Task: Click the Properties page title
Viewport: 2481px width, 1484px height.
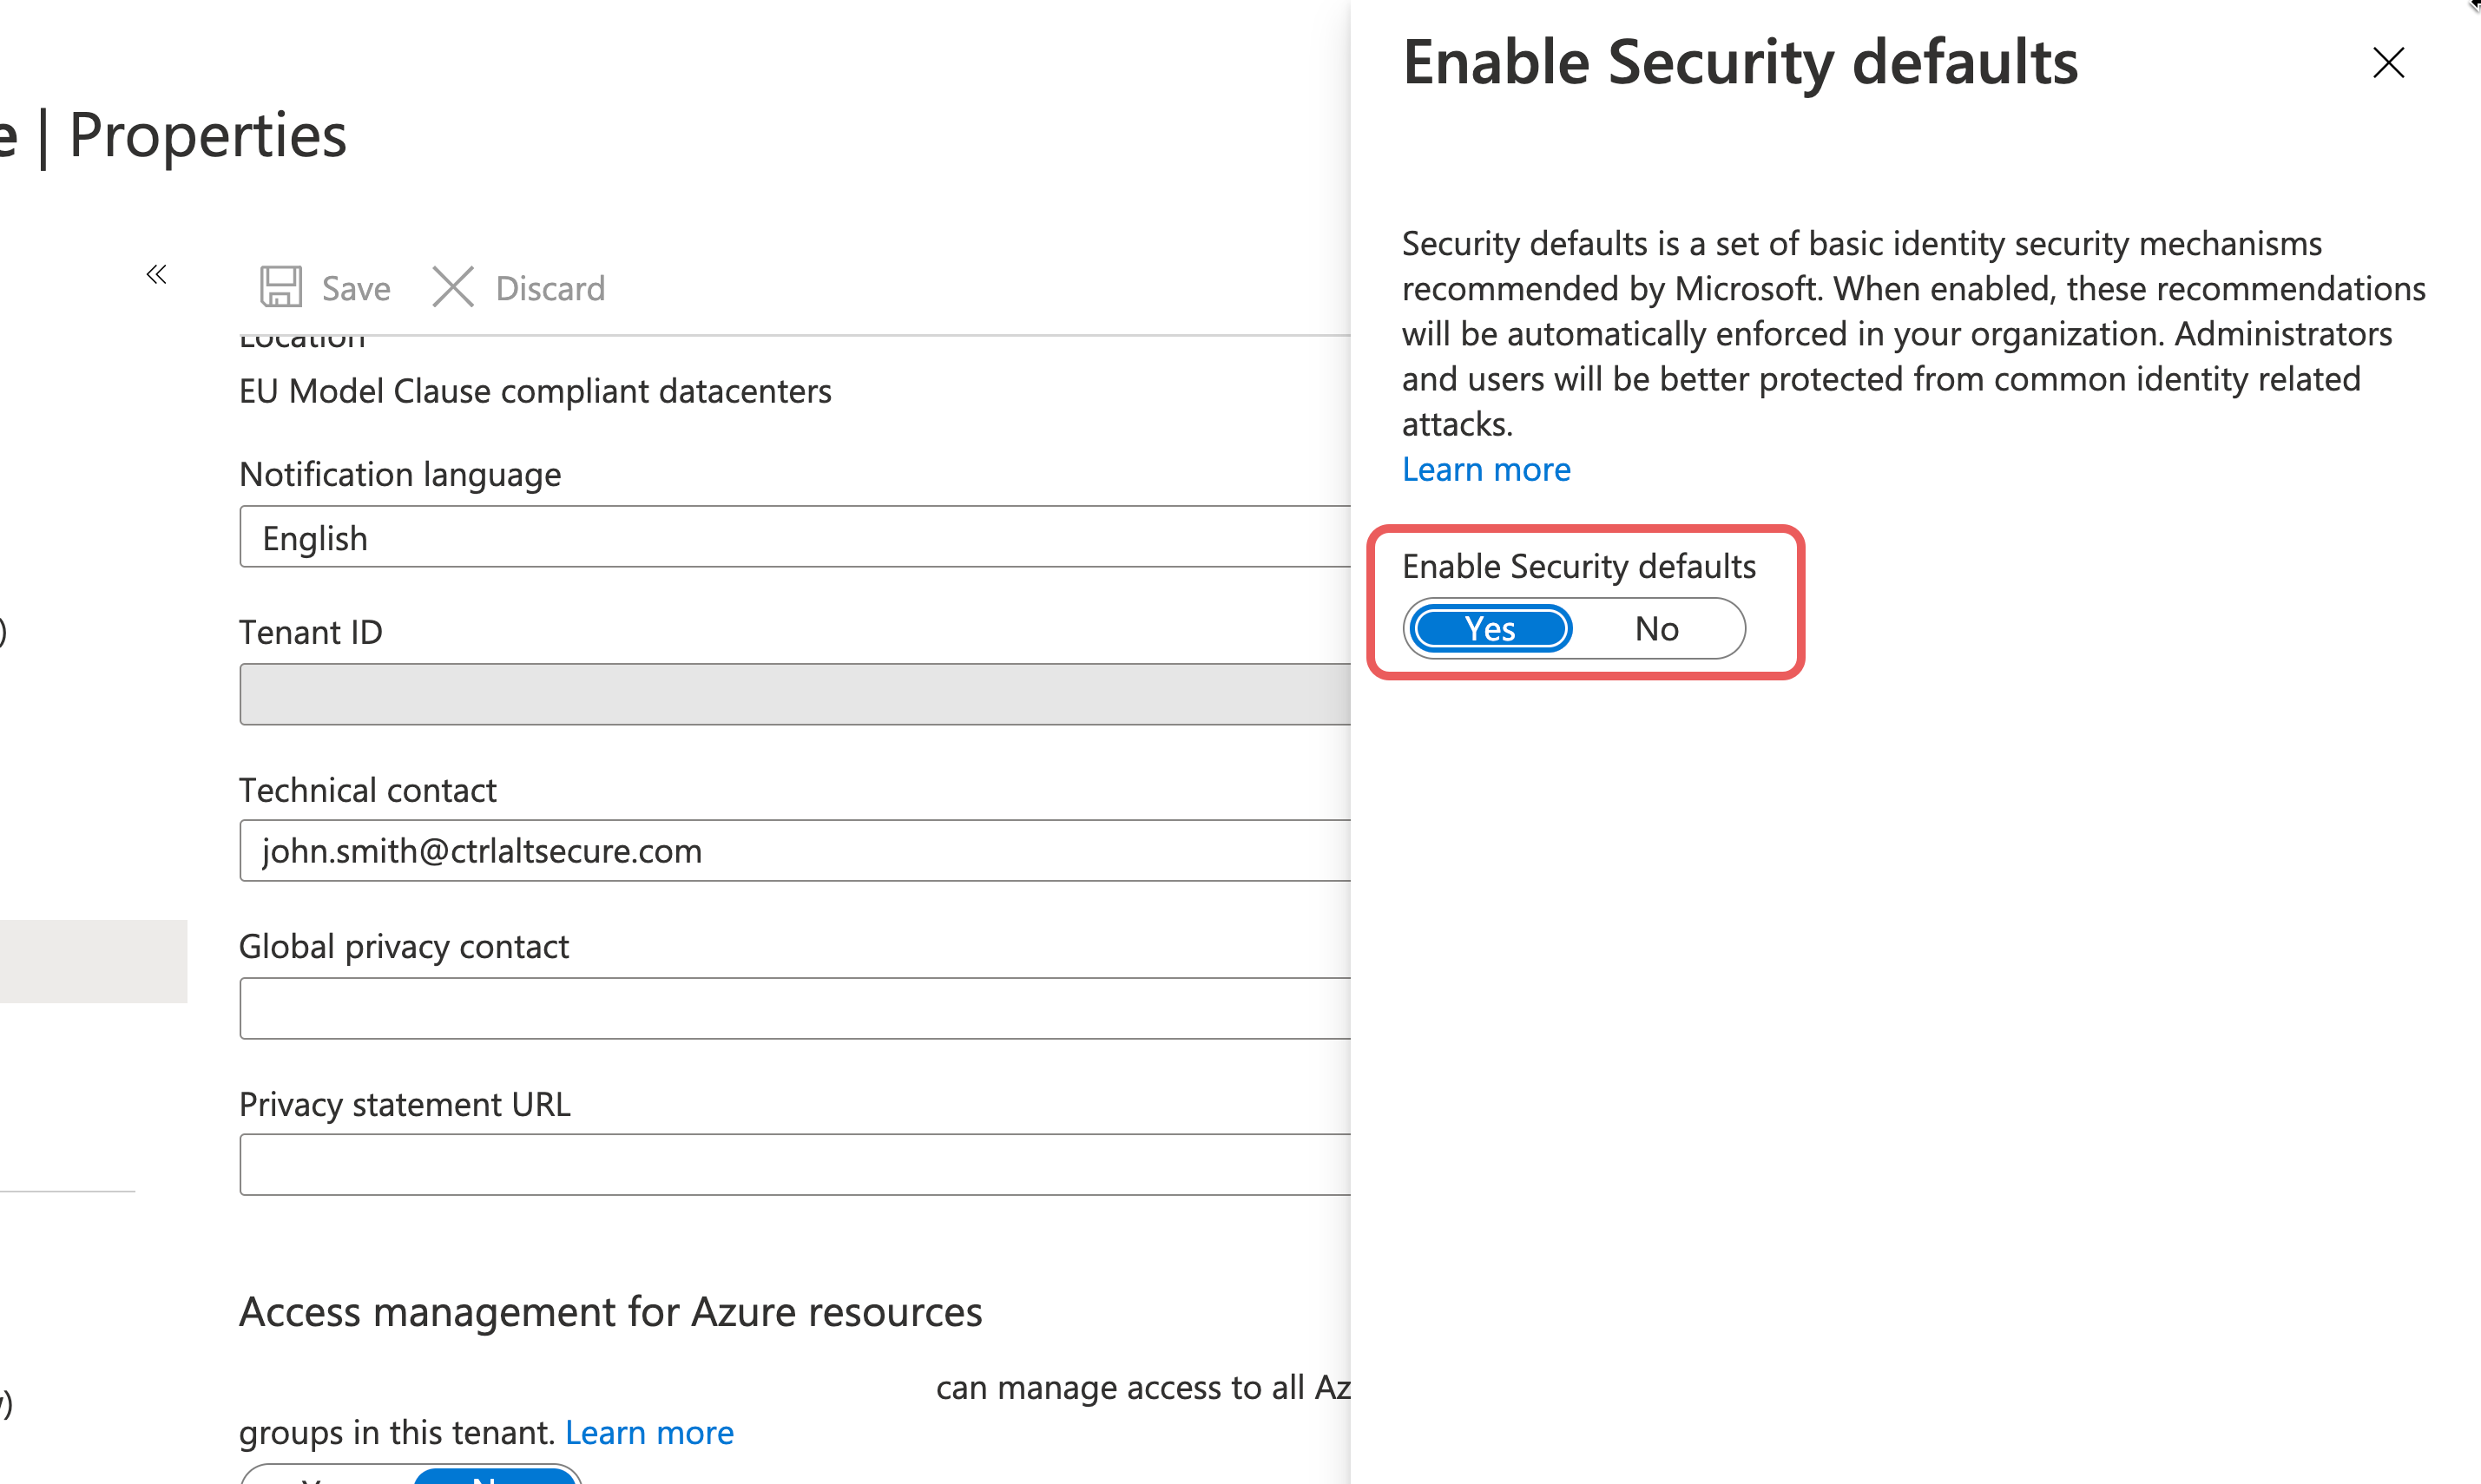Action: coord(207,135)
